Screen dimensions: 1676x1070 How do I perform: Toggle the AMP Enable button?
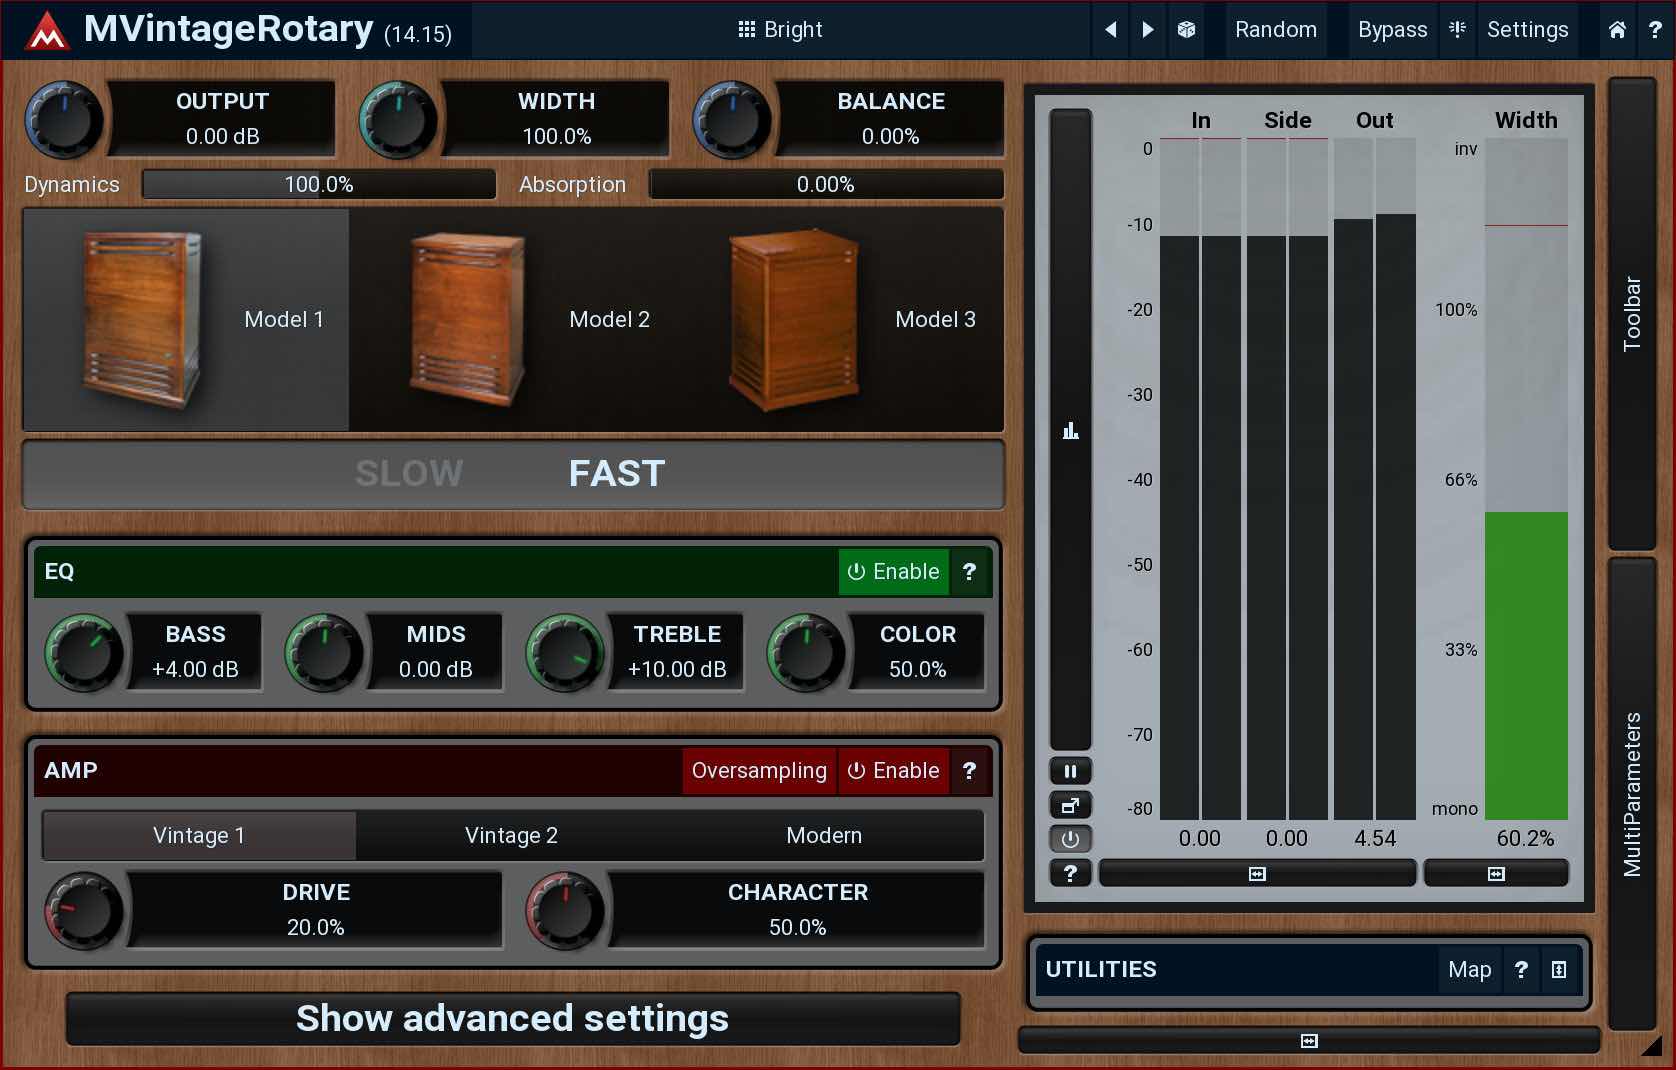click(893, 771)
